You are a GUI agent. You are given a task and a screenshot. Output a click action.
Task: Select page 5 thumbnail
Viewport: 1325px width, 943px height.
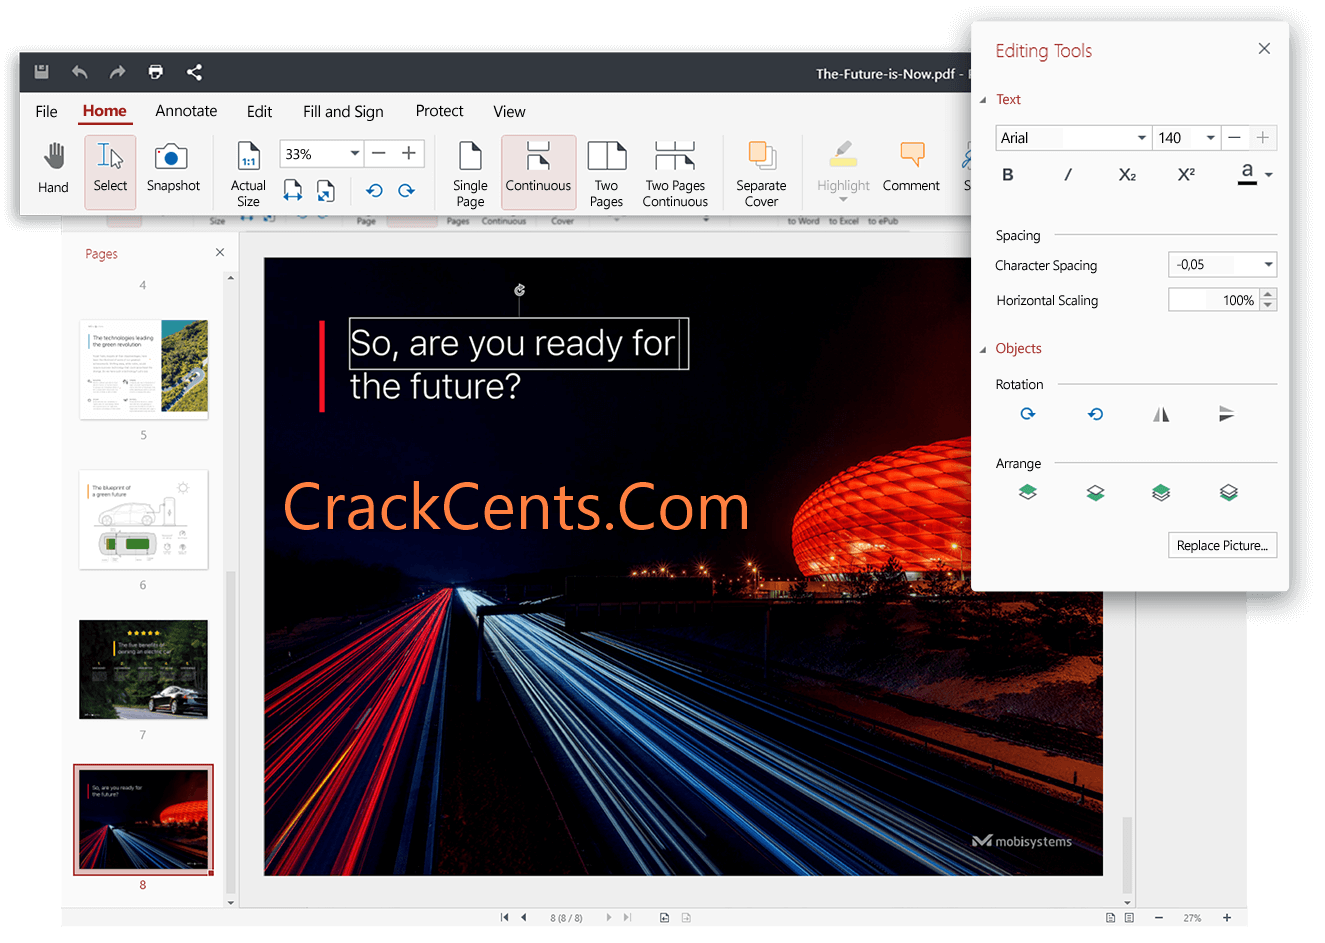pos(144,369)
